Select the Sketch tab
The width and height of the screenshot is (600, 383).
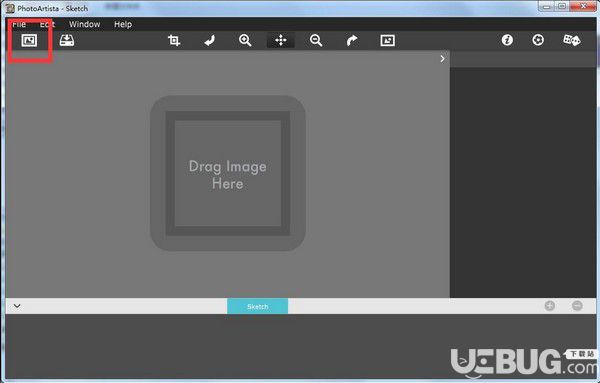(258, 306)
